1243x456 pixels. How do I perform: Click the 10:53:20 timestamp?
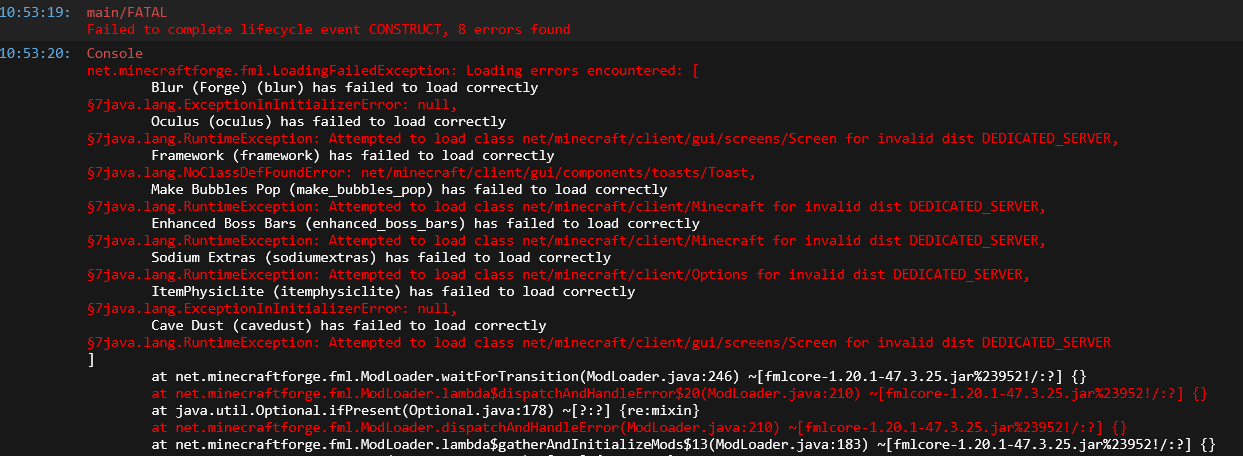[x=35, y=53]
